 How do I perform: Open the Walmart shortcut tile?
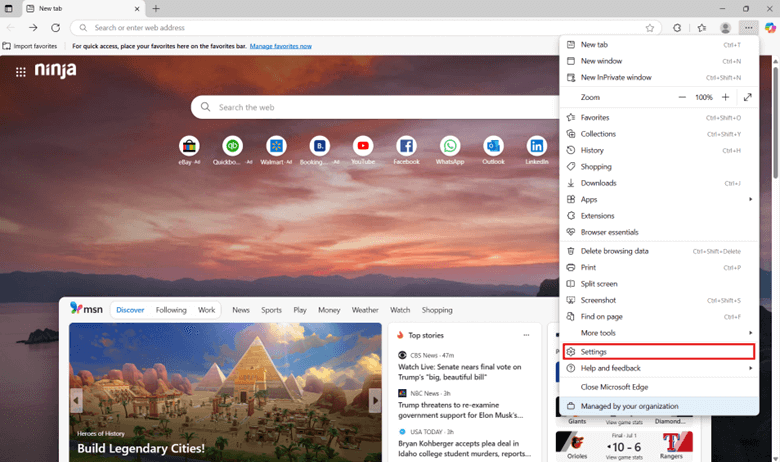[276, 150]
